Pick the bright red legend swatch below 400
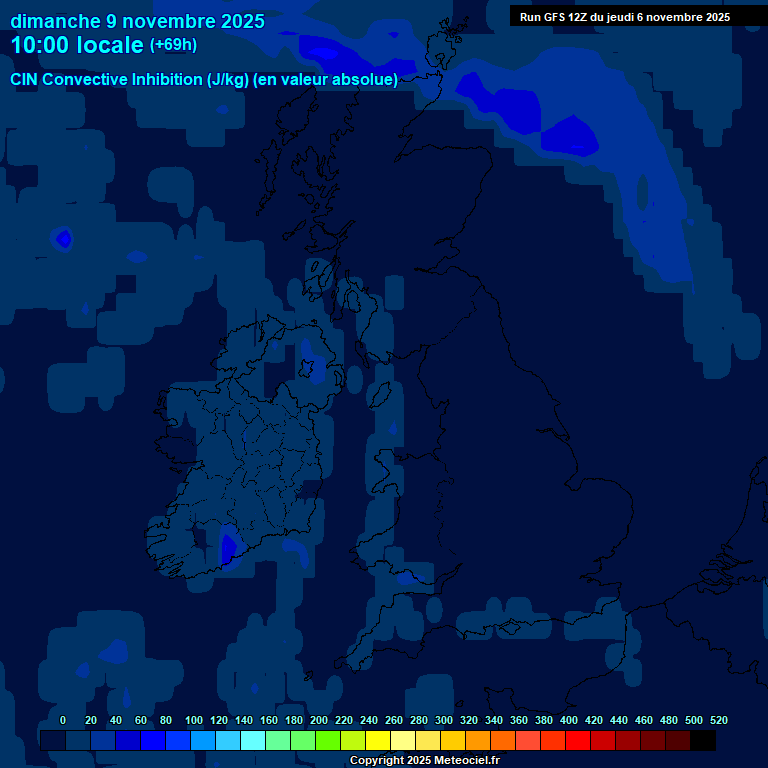Viewport: 768px width, 768px height. [x=578, y=741]
